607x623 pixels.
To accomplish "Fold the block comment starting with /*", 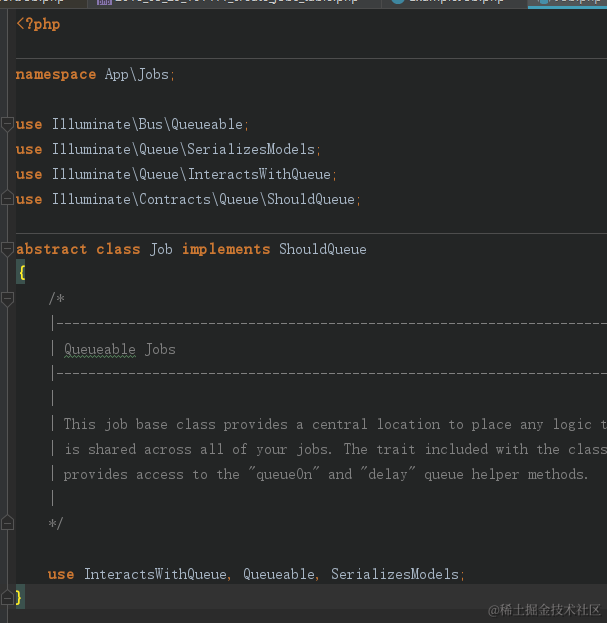I will [x=7, y=299].
